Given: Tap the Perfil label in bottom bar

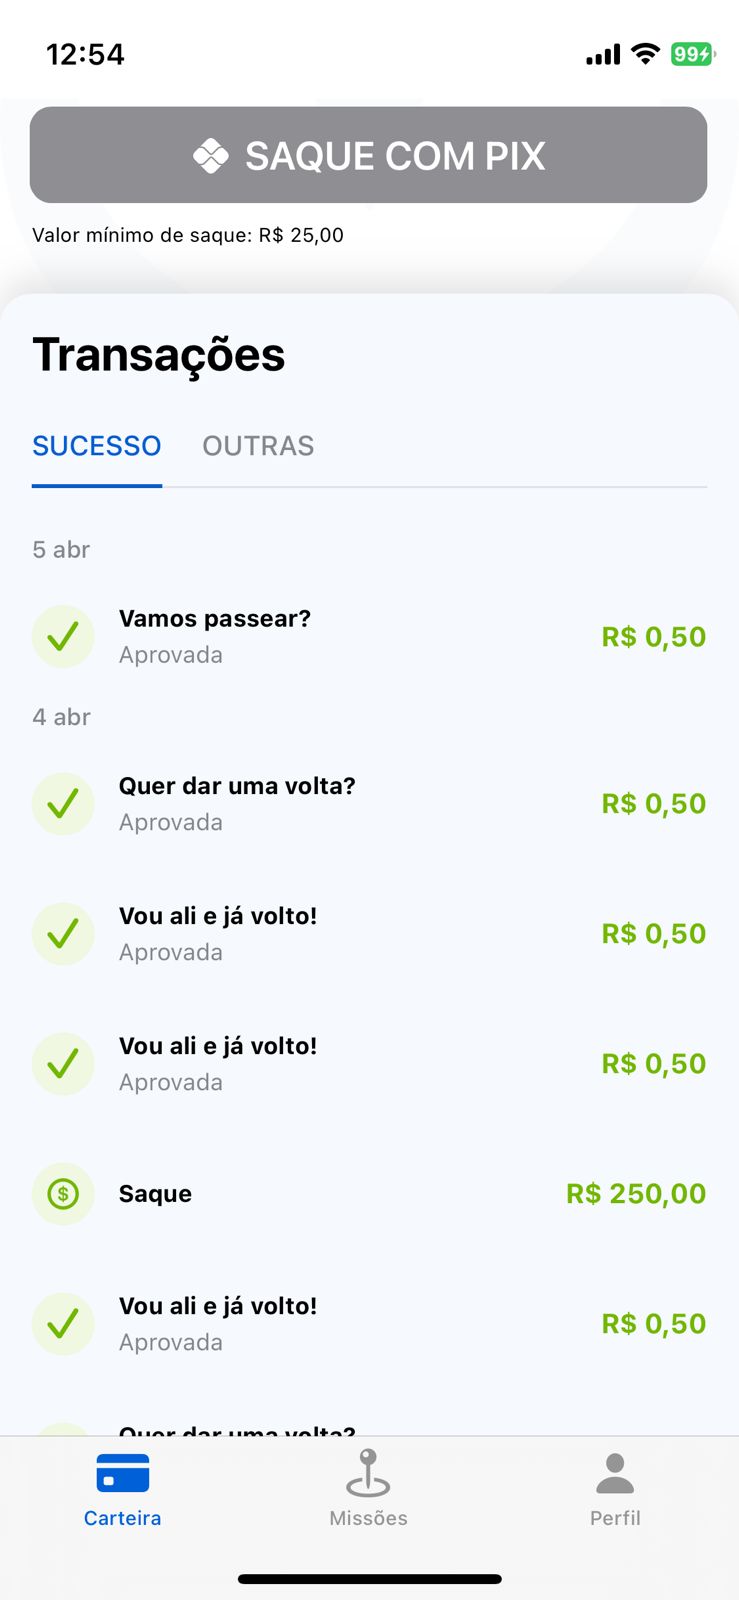Looking at the screenshot, I should coord(615,1518).
